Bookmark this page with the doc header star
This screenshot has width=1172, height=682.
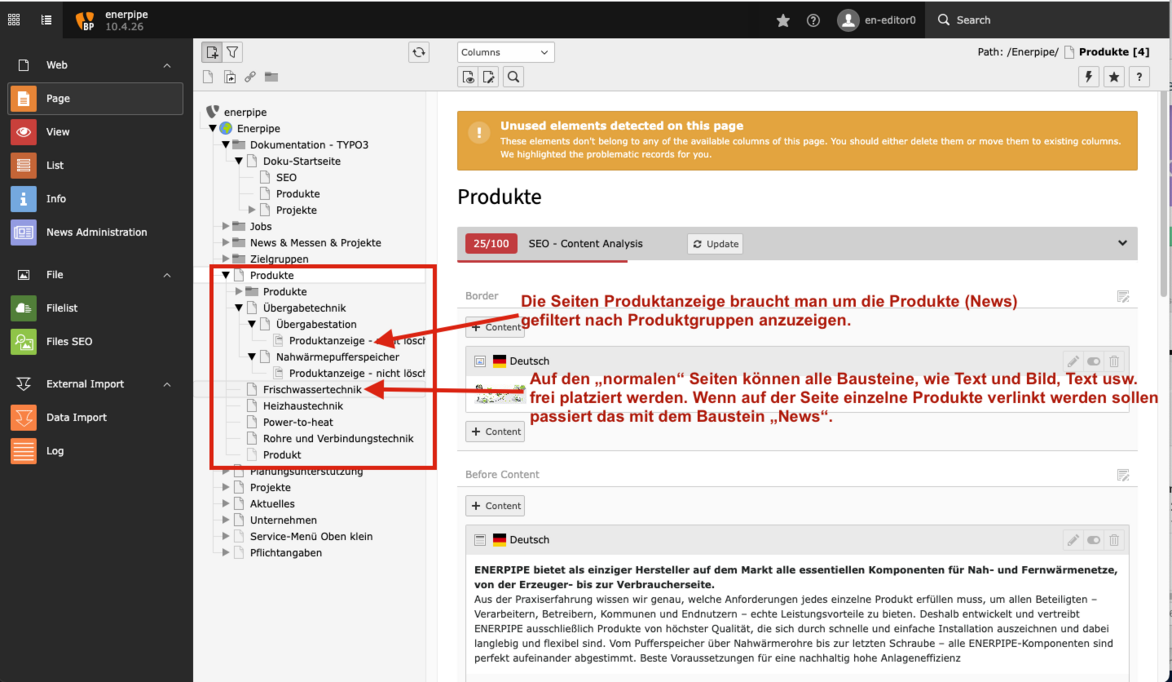click(x=1114, y=77)
